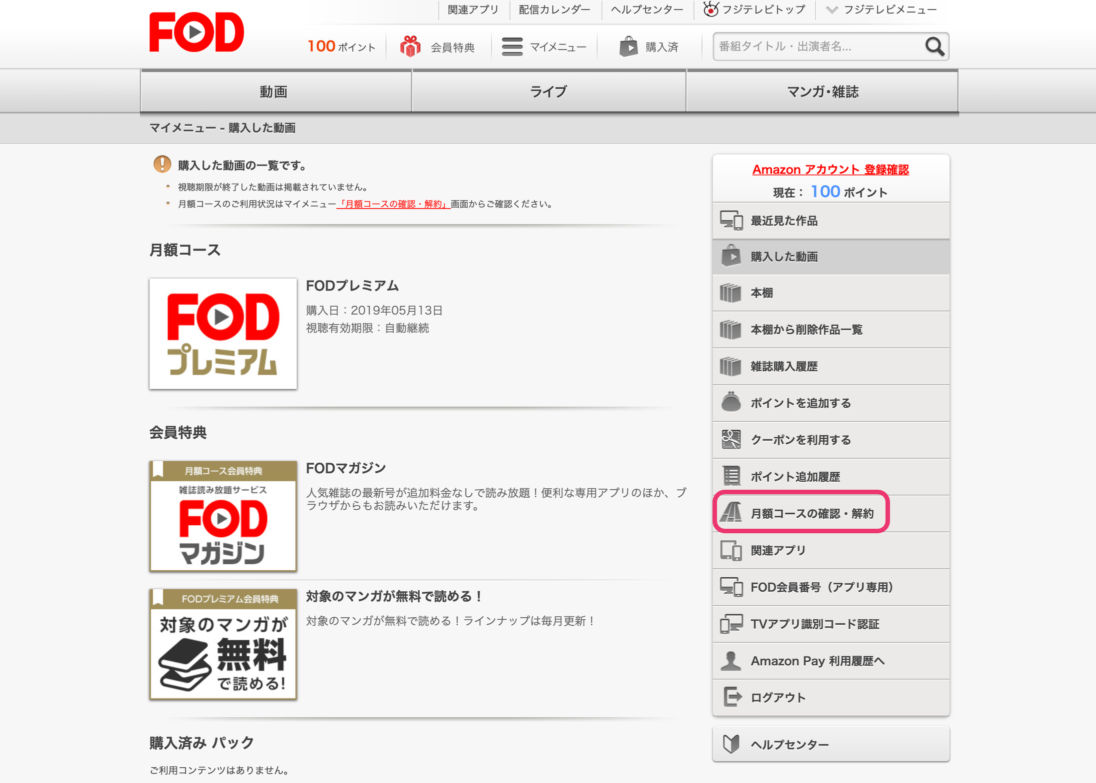
Task: Click the FODプレミアム thumbnail image
Action: click(223, 334)
